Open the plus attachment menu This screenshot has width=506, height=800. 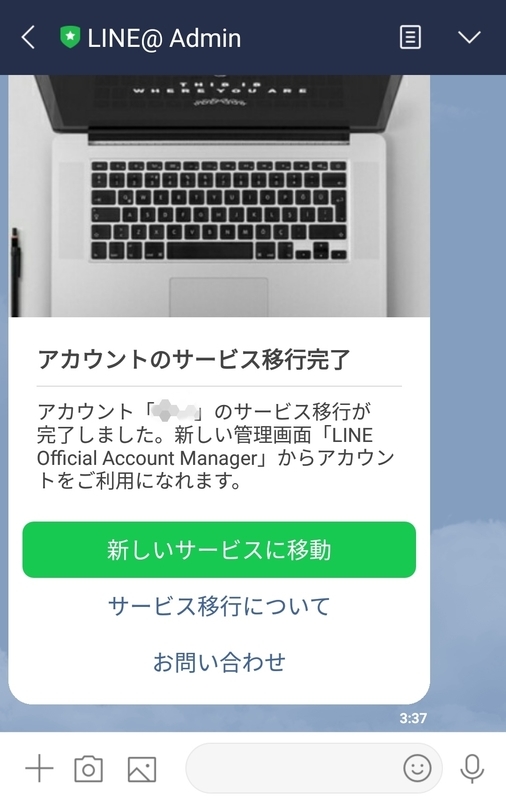pos(39,768)
